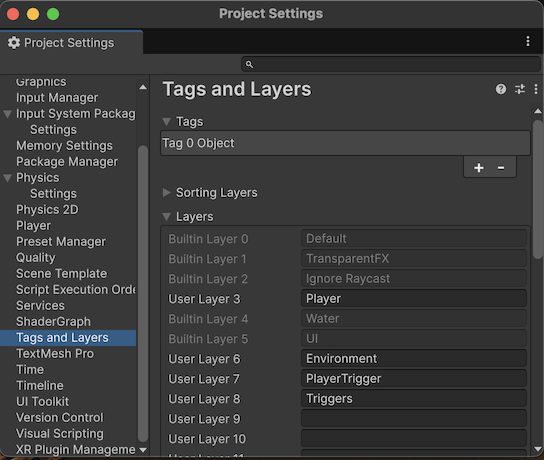Open Settings under Physics
The image size is (544, 460).
pos(53,194)
